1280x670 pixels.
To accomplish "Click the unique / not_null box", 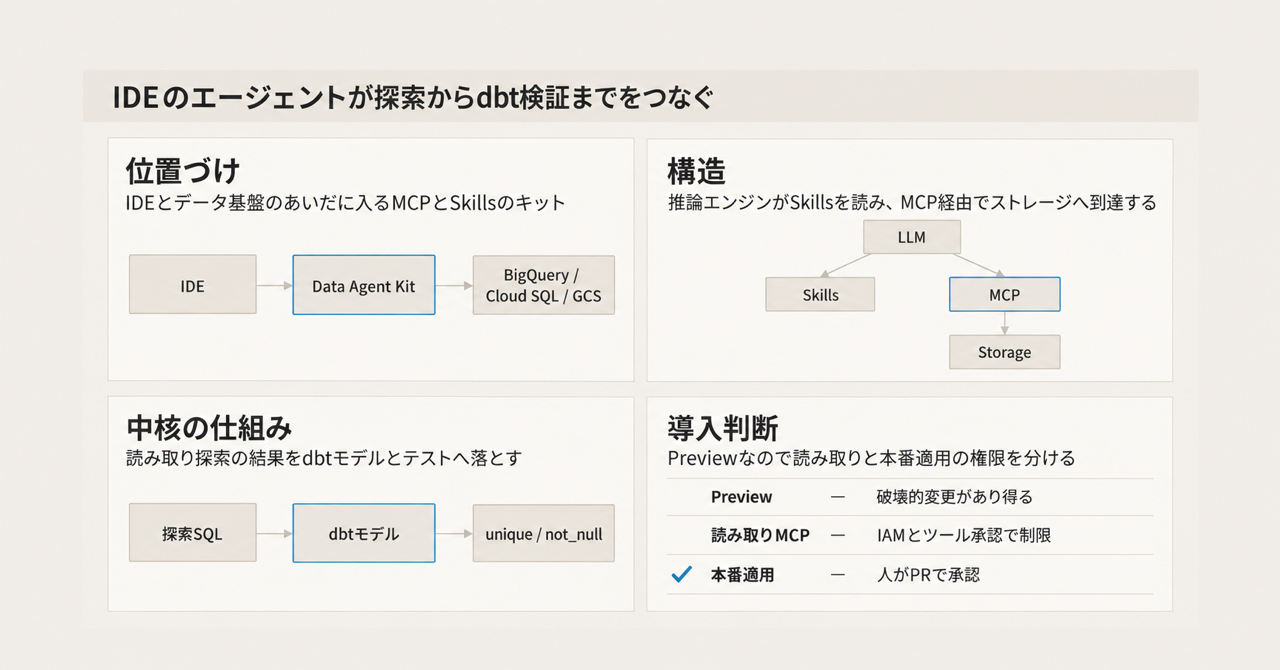I will 543,533.
